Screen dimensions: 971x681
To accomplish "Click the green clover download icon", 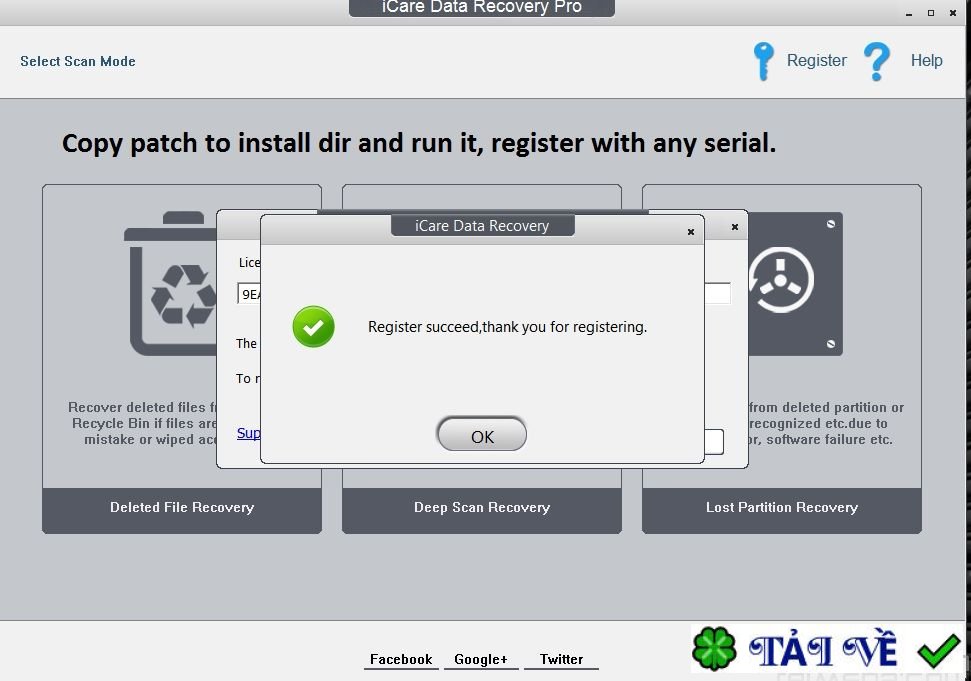I will (715, 649).
